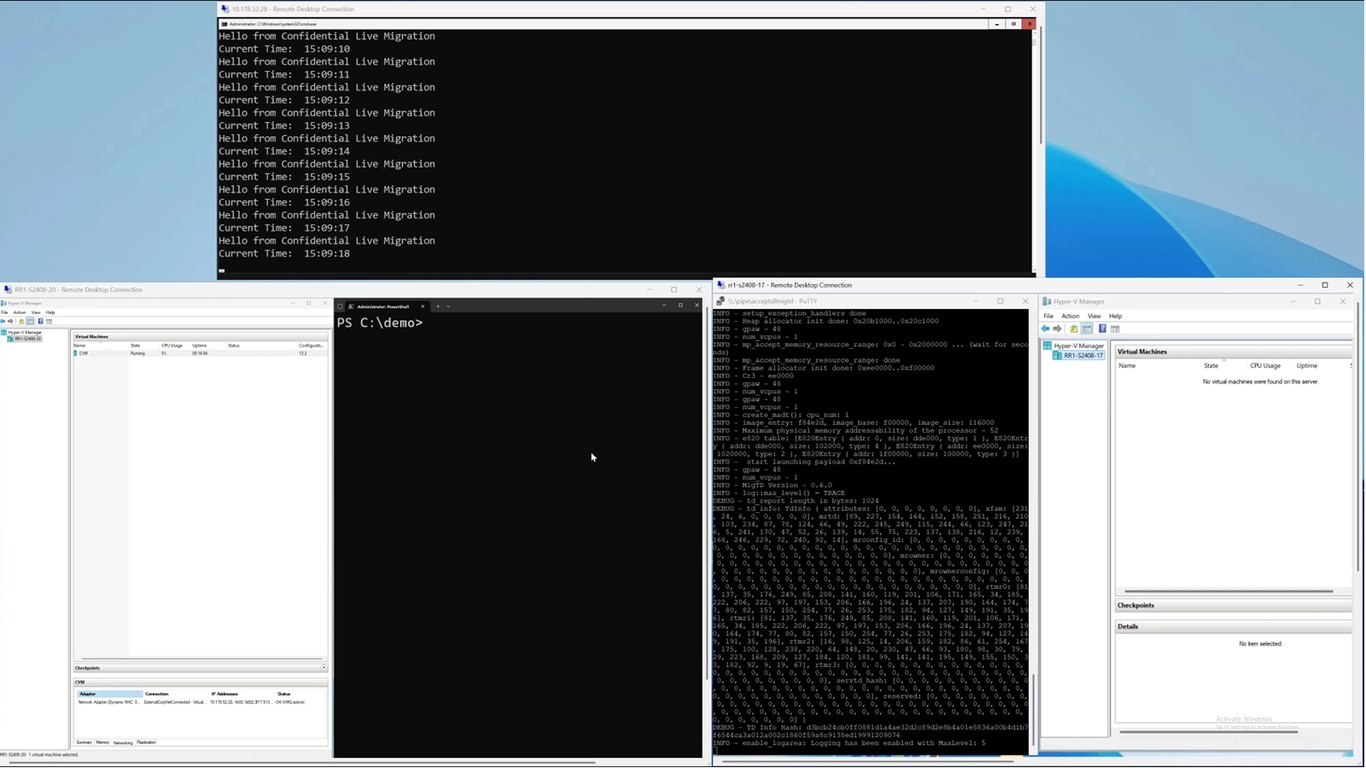The width and height of the screenshot is (1366, 768).
Task: Click the PuTTY icon in the acceptallmigtd title bar
Action: 720,300
